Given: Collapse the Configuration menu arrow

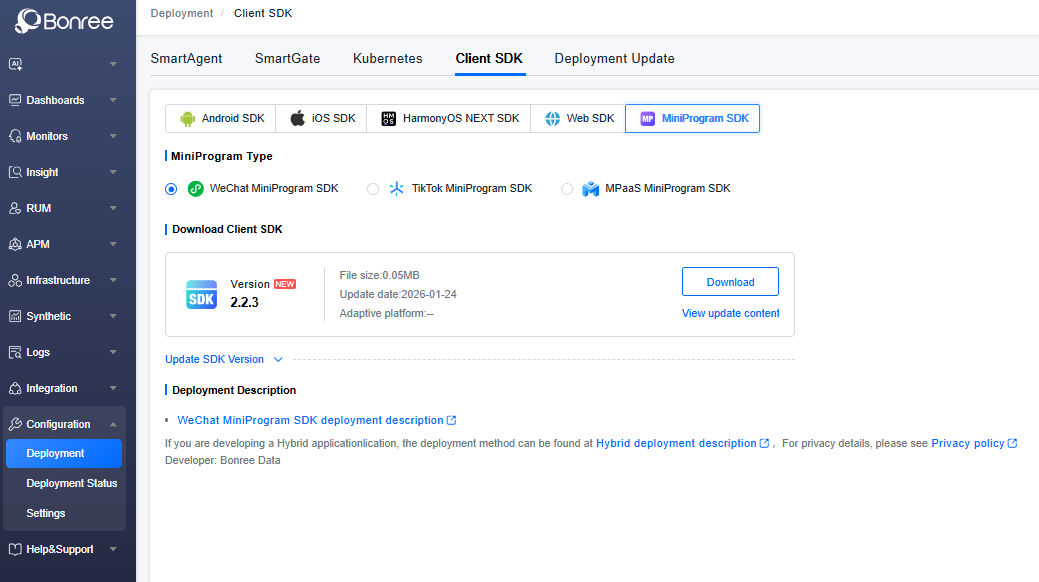Looking at the screenshot, I should pyautogui.click(x=113, y=424).
